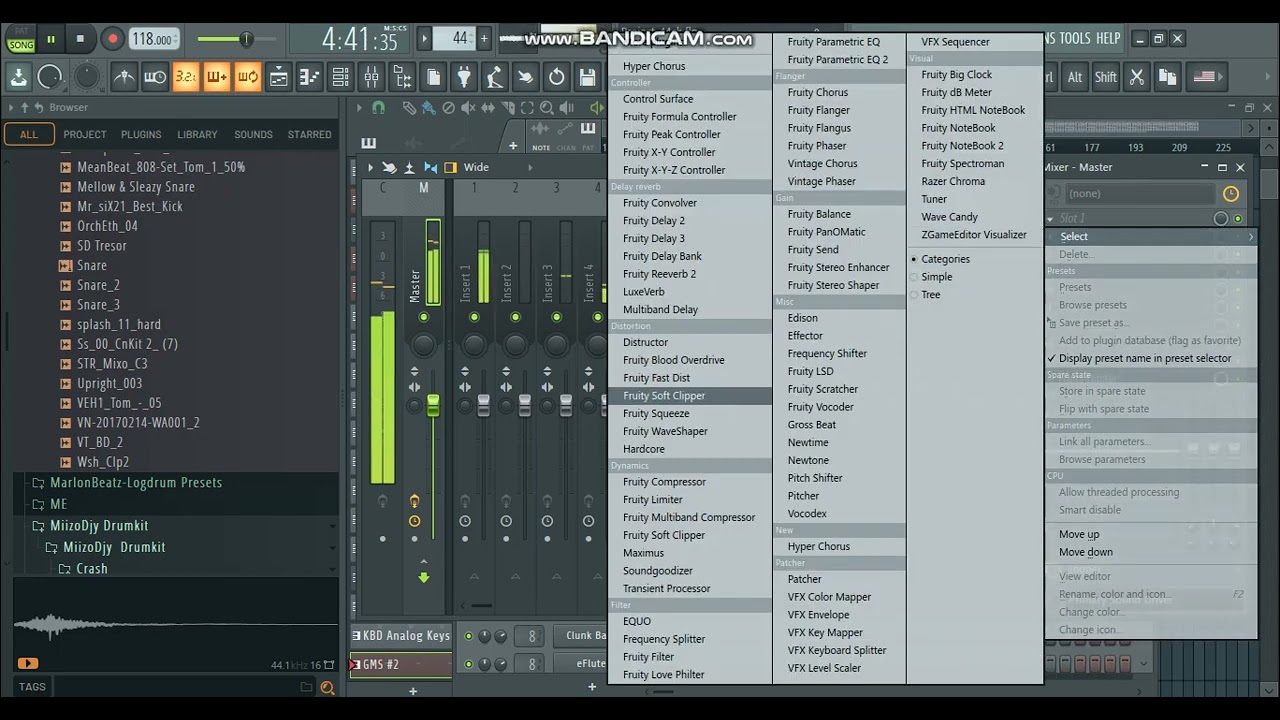Open the mixer view icon in toolbar

(x=372, y=77)
